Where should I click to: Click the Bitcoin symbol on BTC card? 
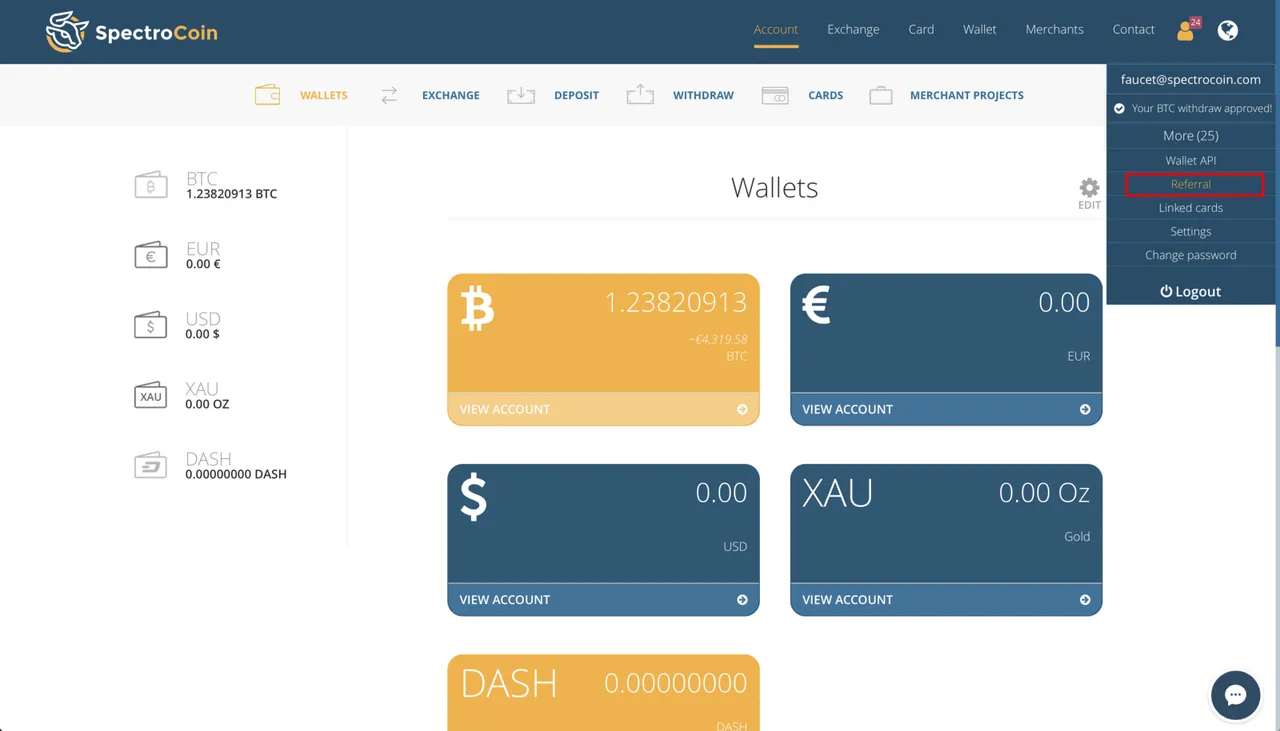[x=477, y=307]
